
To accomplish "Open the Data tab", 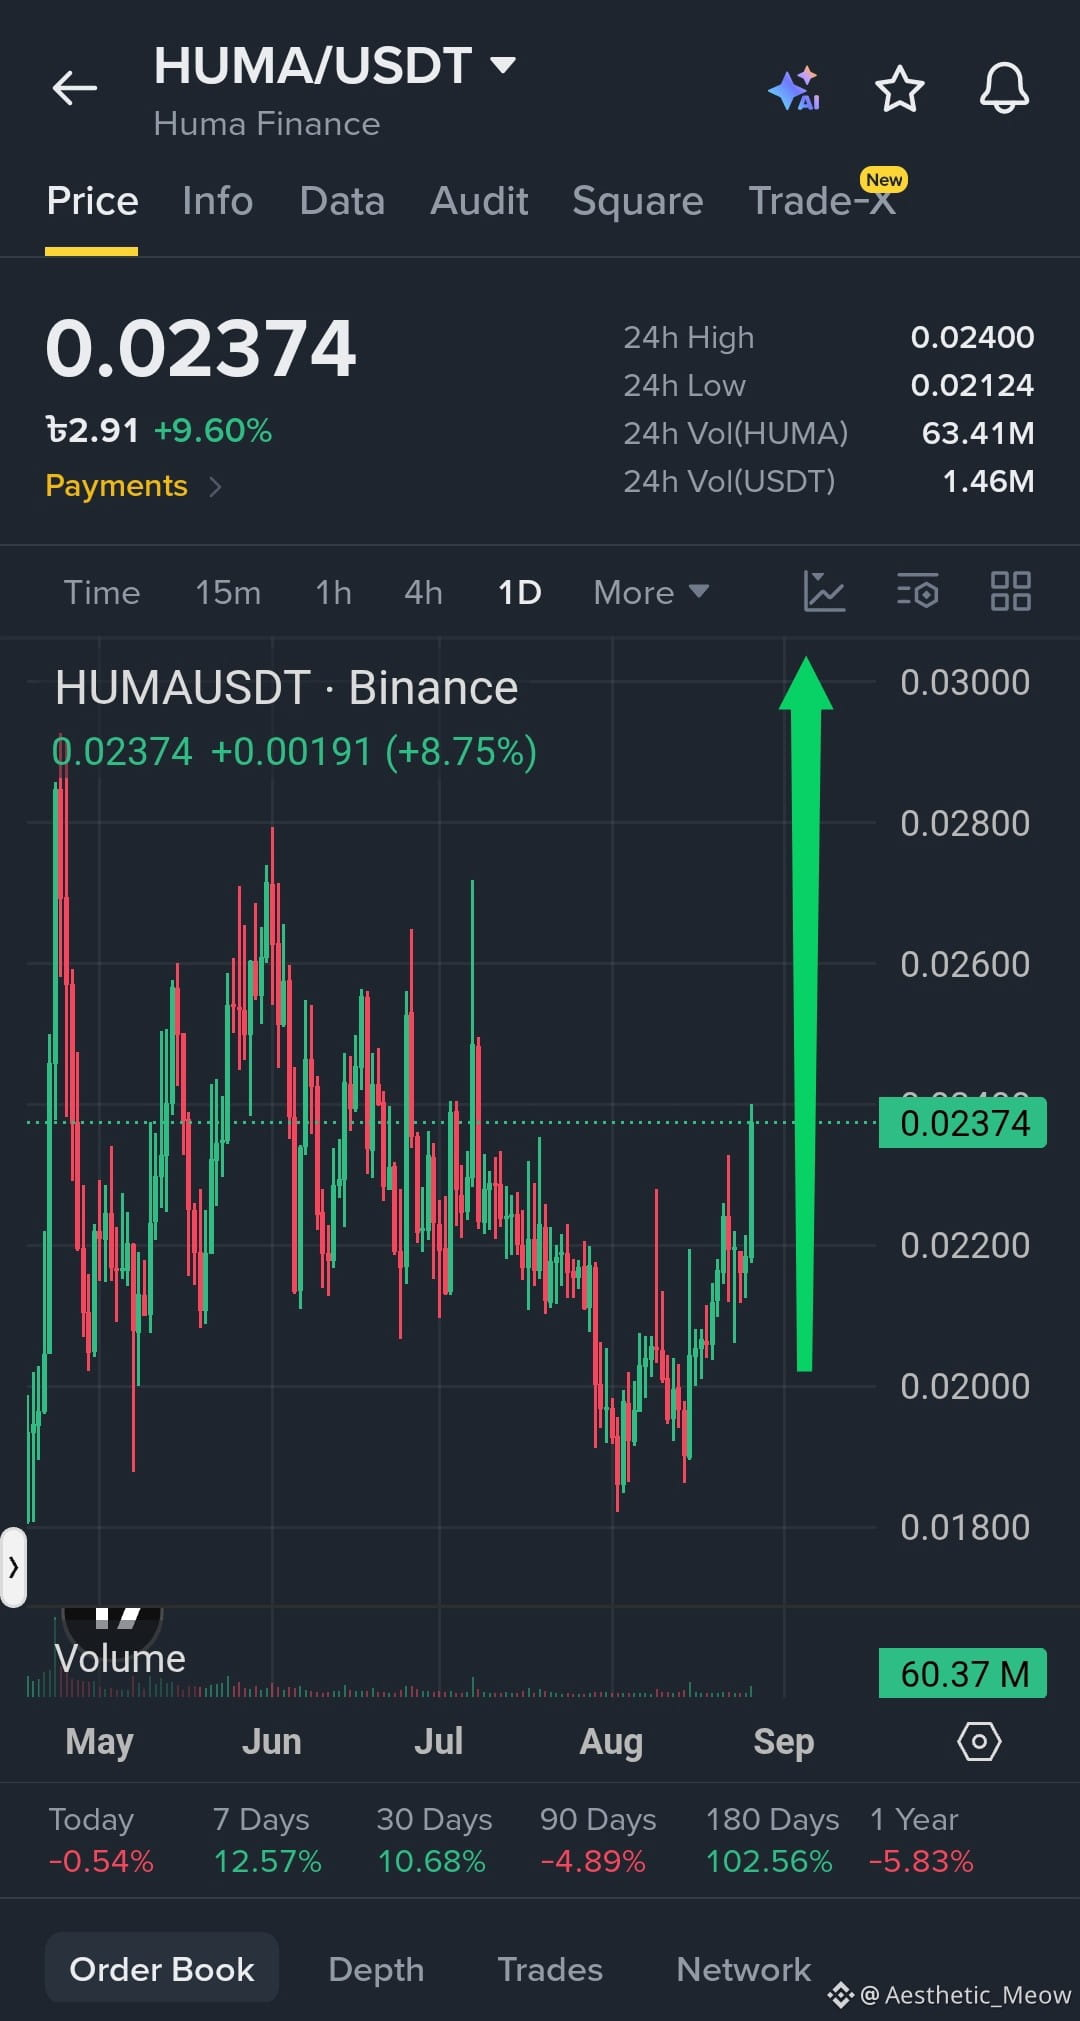I will (342, 201).
